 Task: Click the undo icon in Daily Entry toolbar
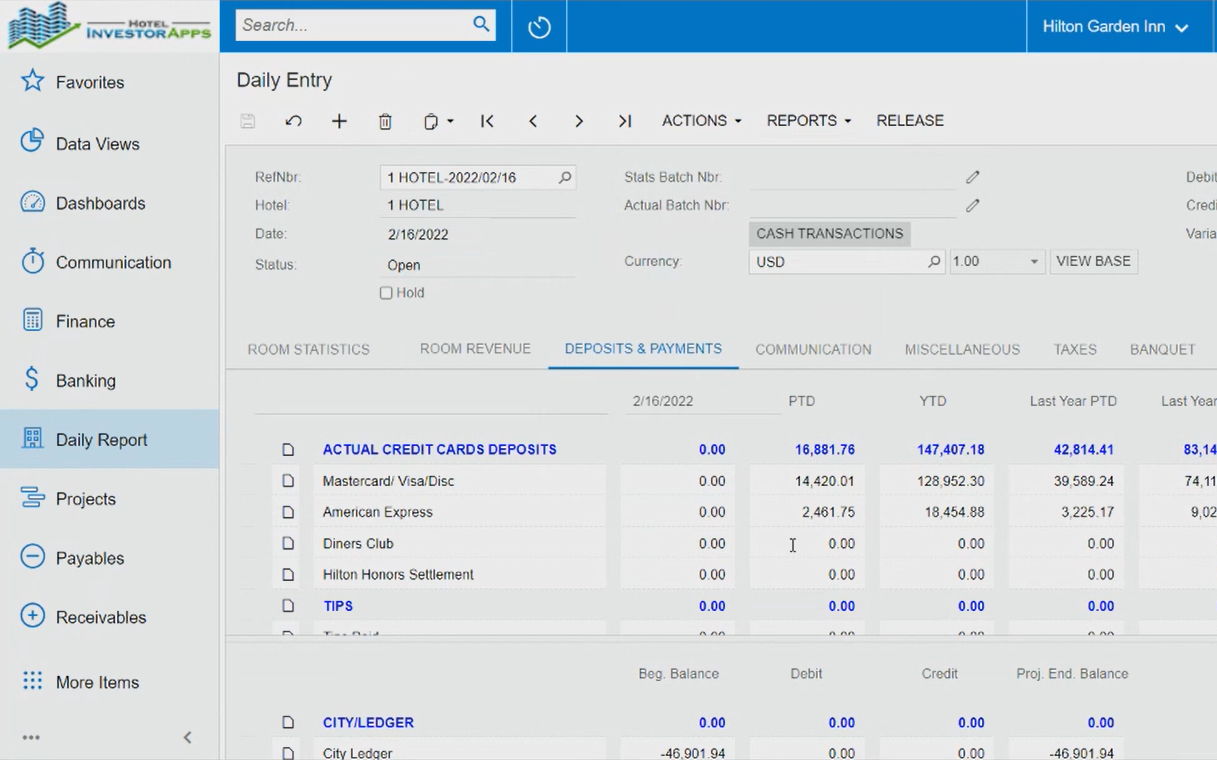[293, 121]
